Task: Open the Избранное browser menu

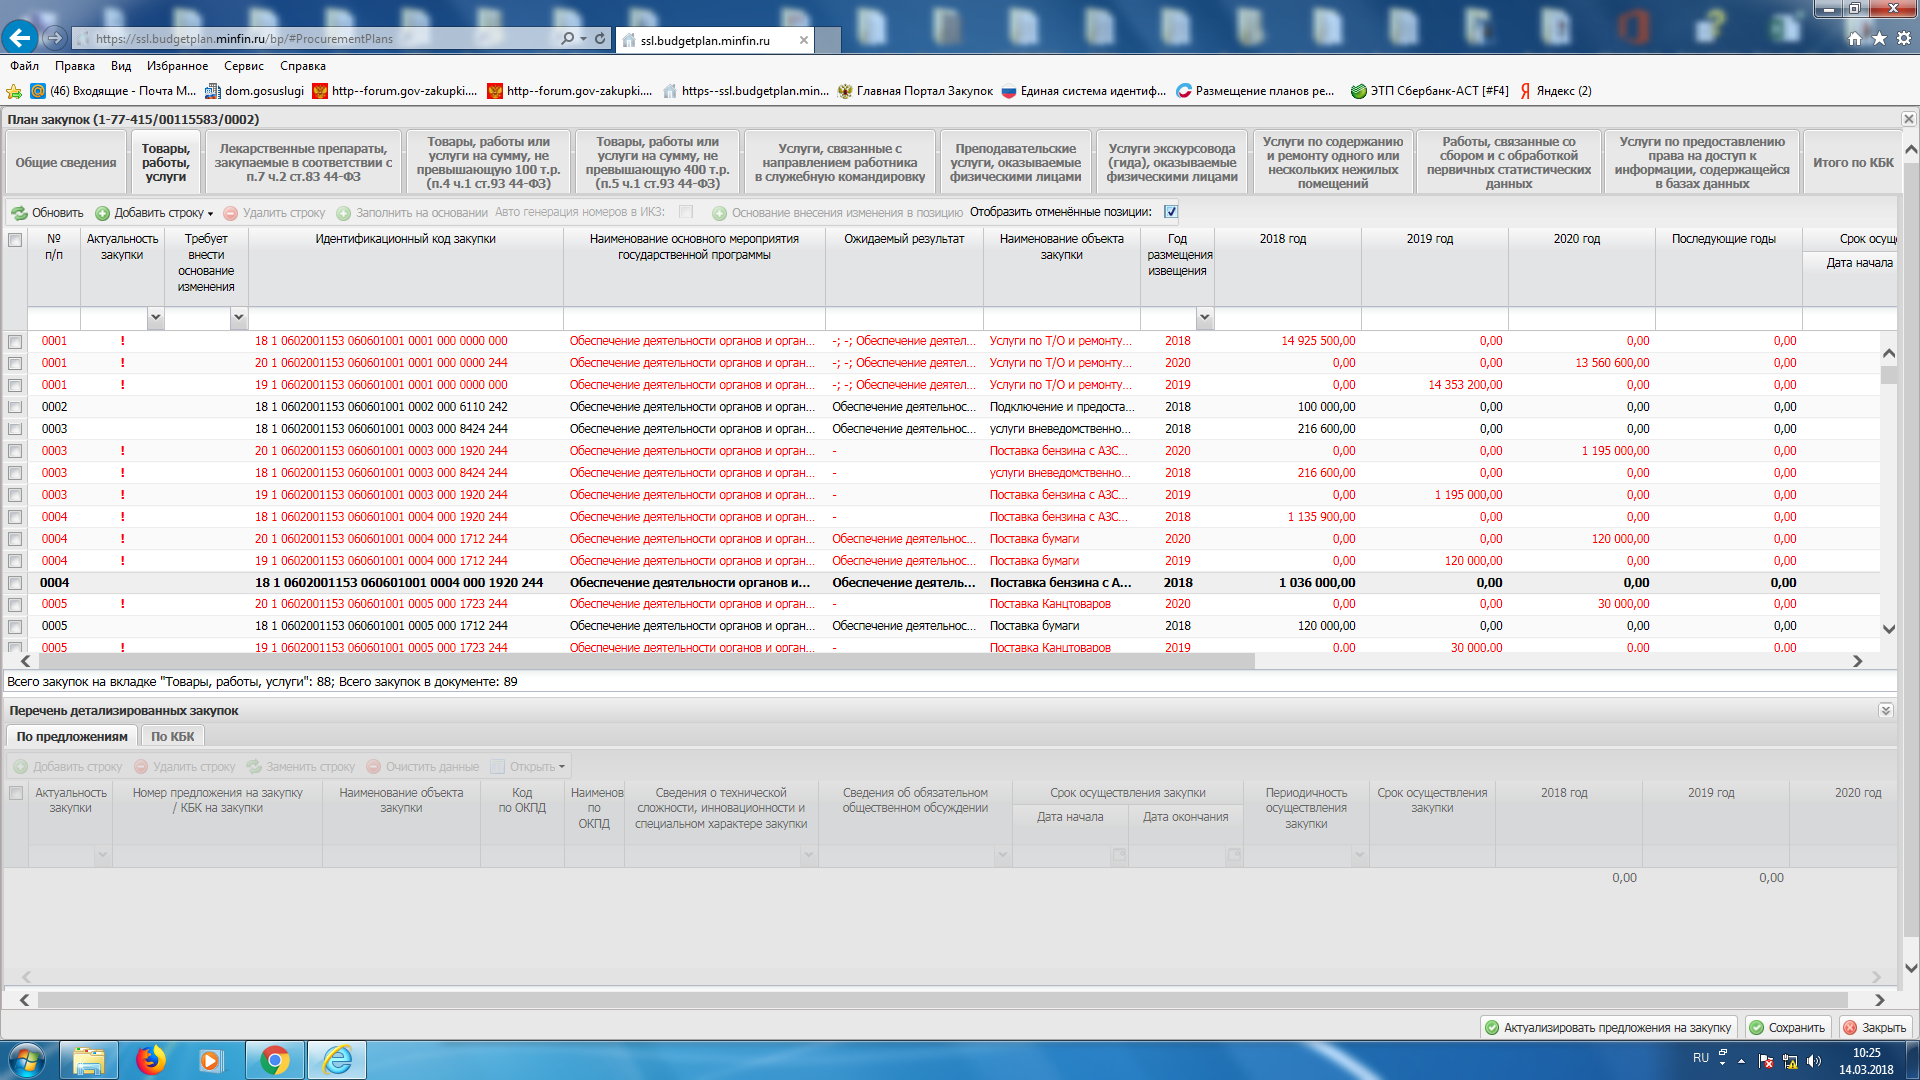Action: 177,66
